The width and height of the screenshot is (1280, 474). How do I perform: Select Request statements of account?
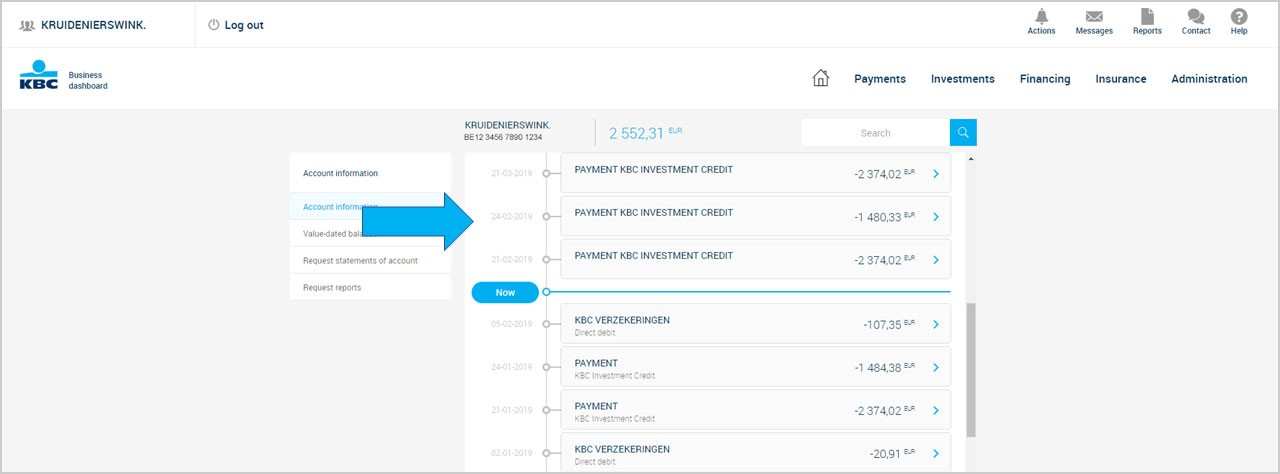click(370, 261)
